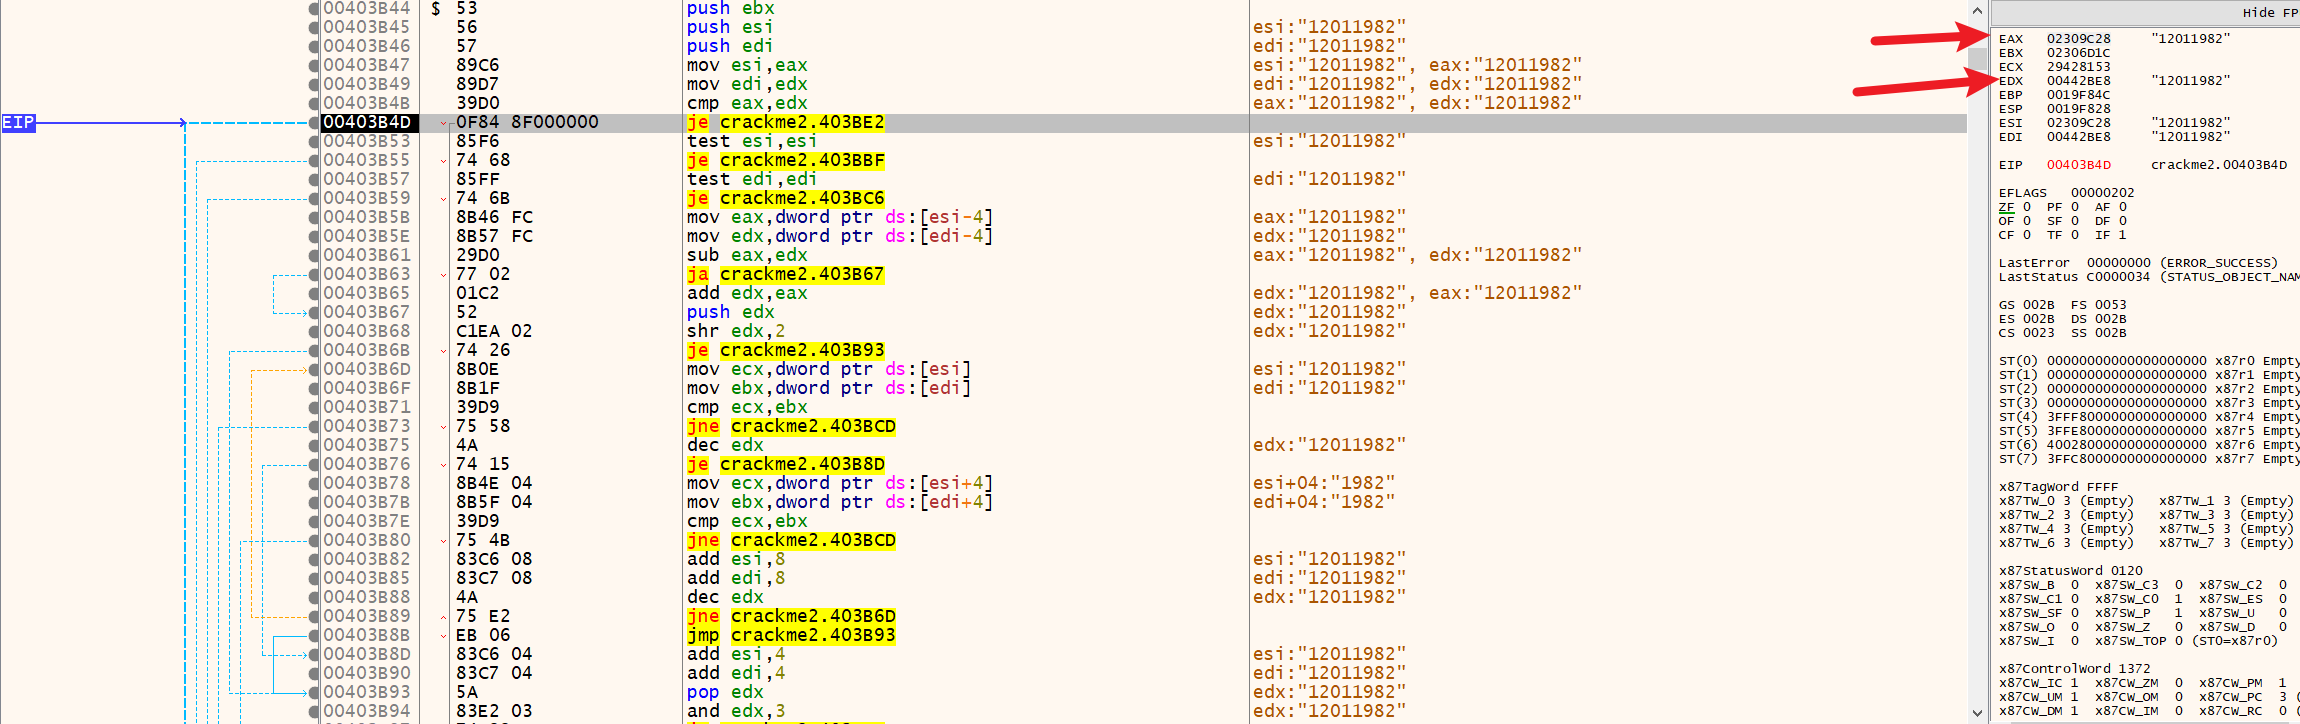2300x724 pixels.
Task: Select ST(4) register 3FFF8000000000000000
Action: (x=2126, y=417)
